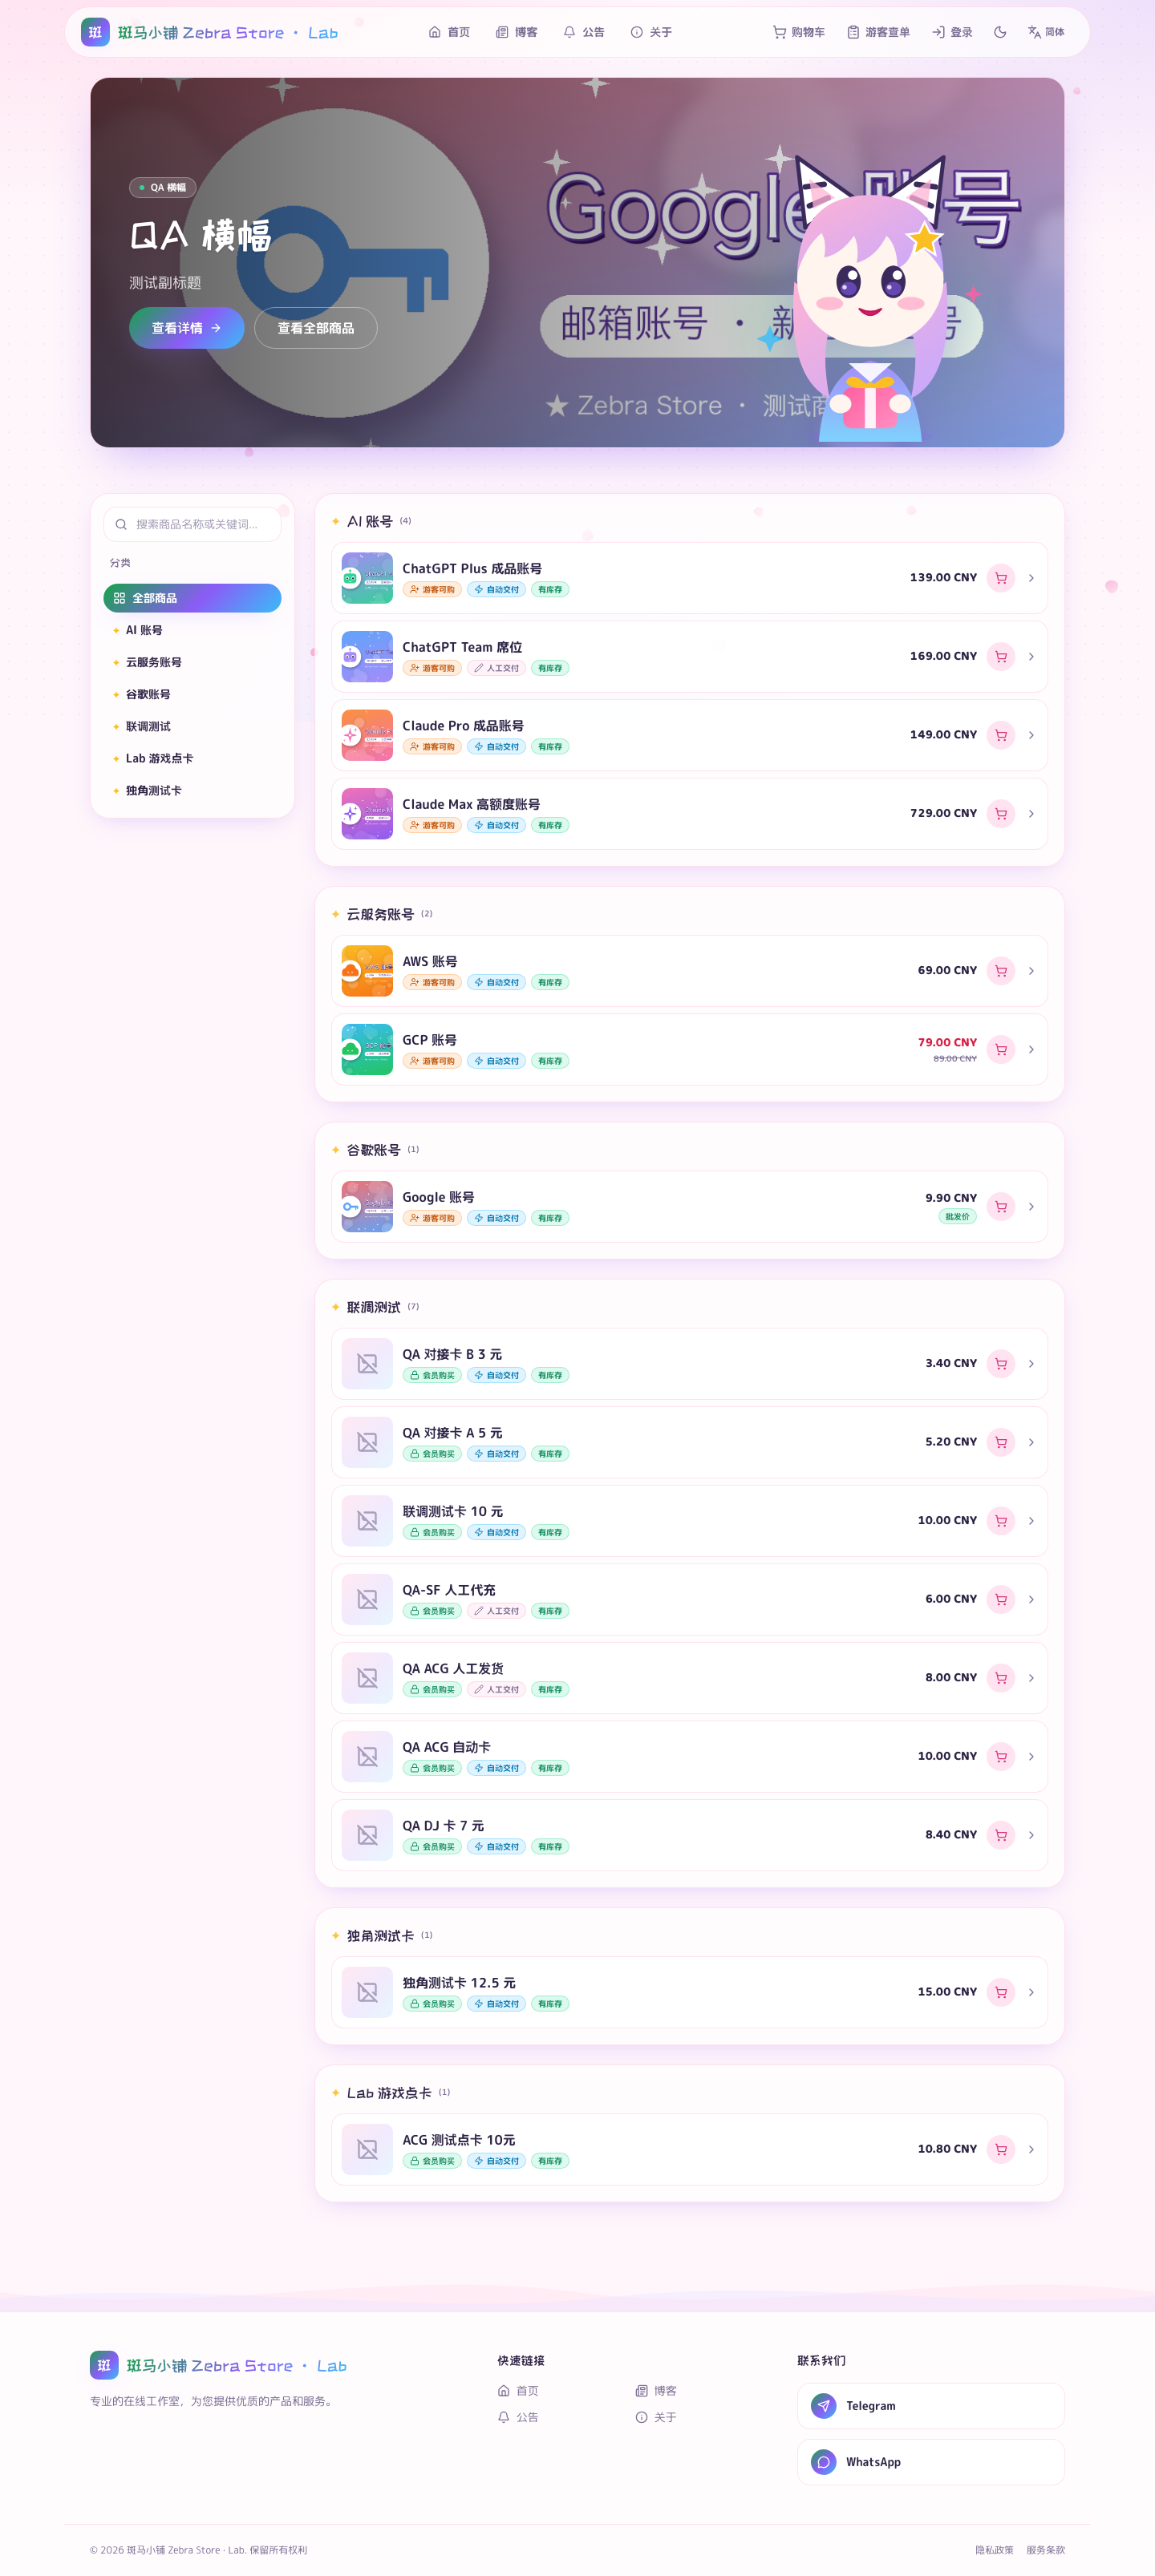
Task: Add Claude Pro 成品账号 to cart
Action: point(1000,735)
